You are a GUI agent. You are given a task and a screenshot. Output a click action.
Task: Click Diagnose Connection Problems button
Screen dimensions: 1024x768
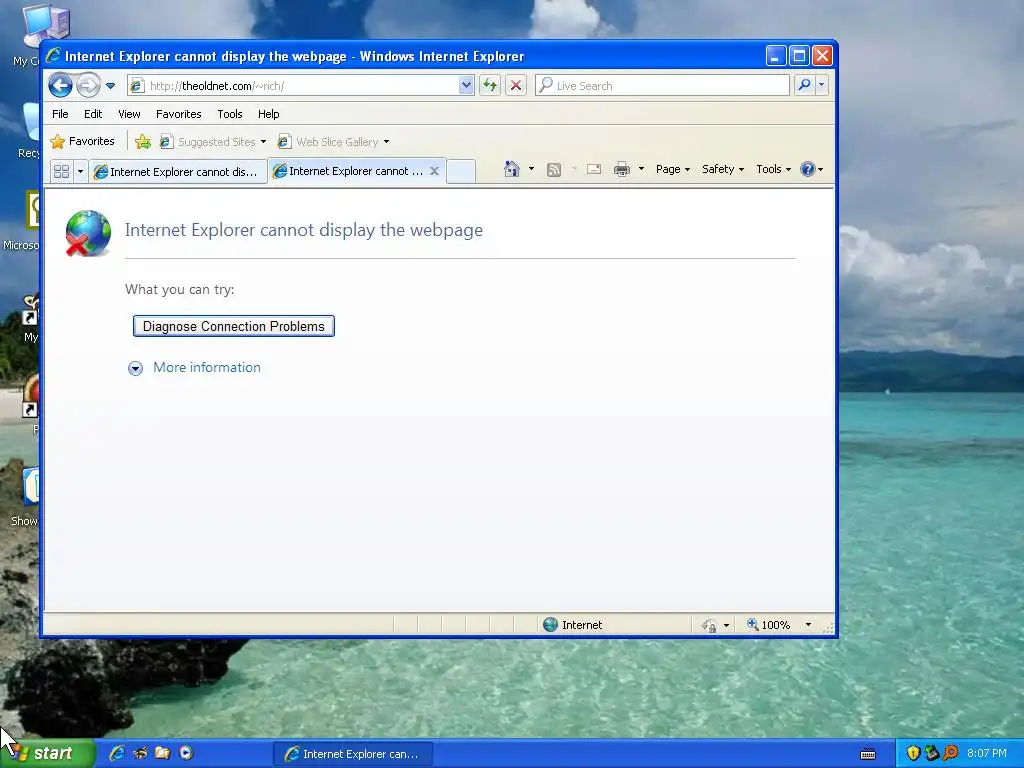coord(234,326)
